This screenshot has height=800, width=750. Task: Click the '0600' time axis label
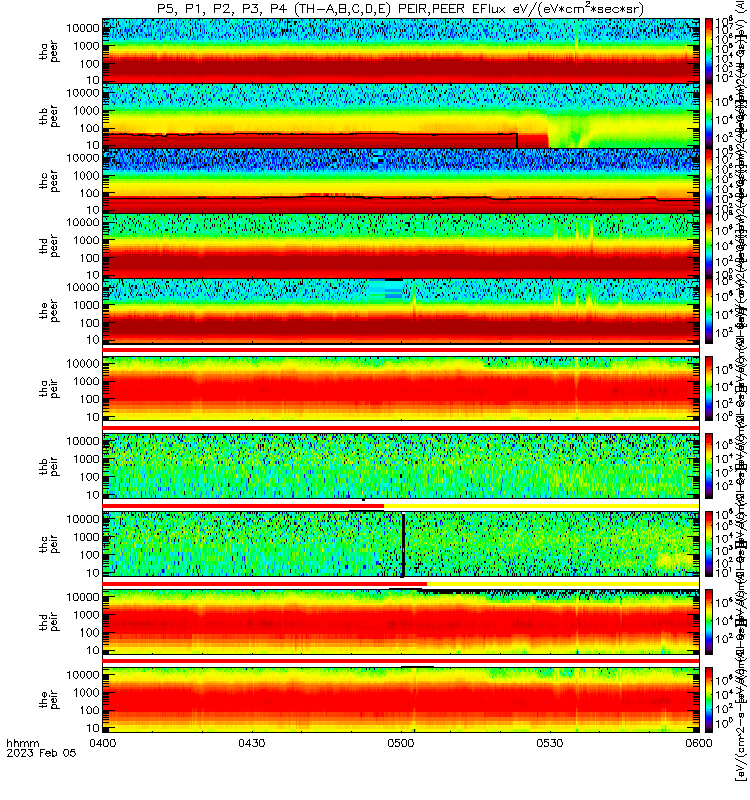699,743
